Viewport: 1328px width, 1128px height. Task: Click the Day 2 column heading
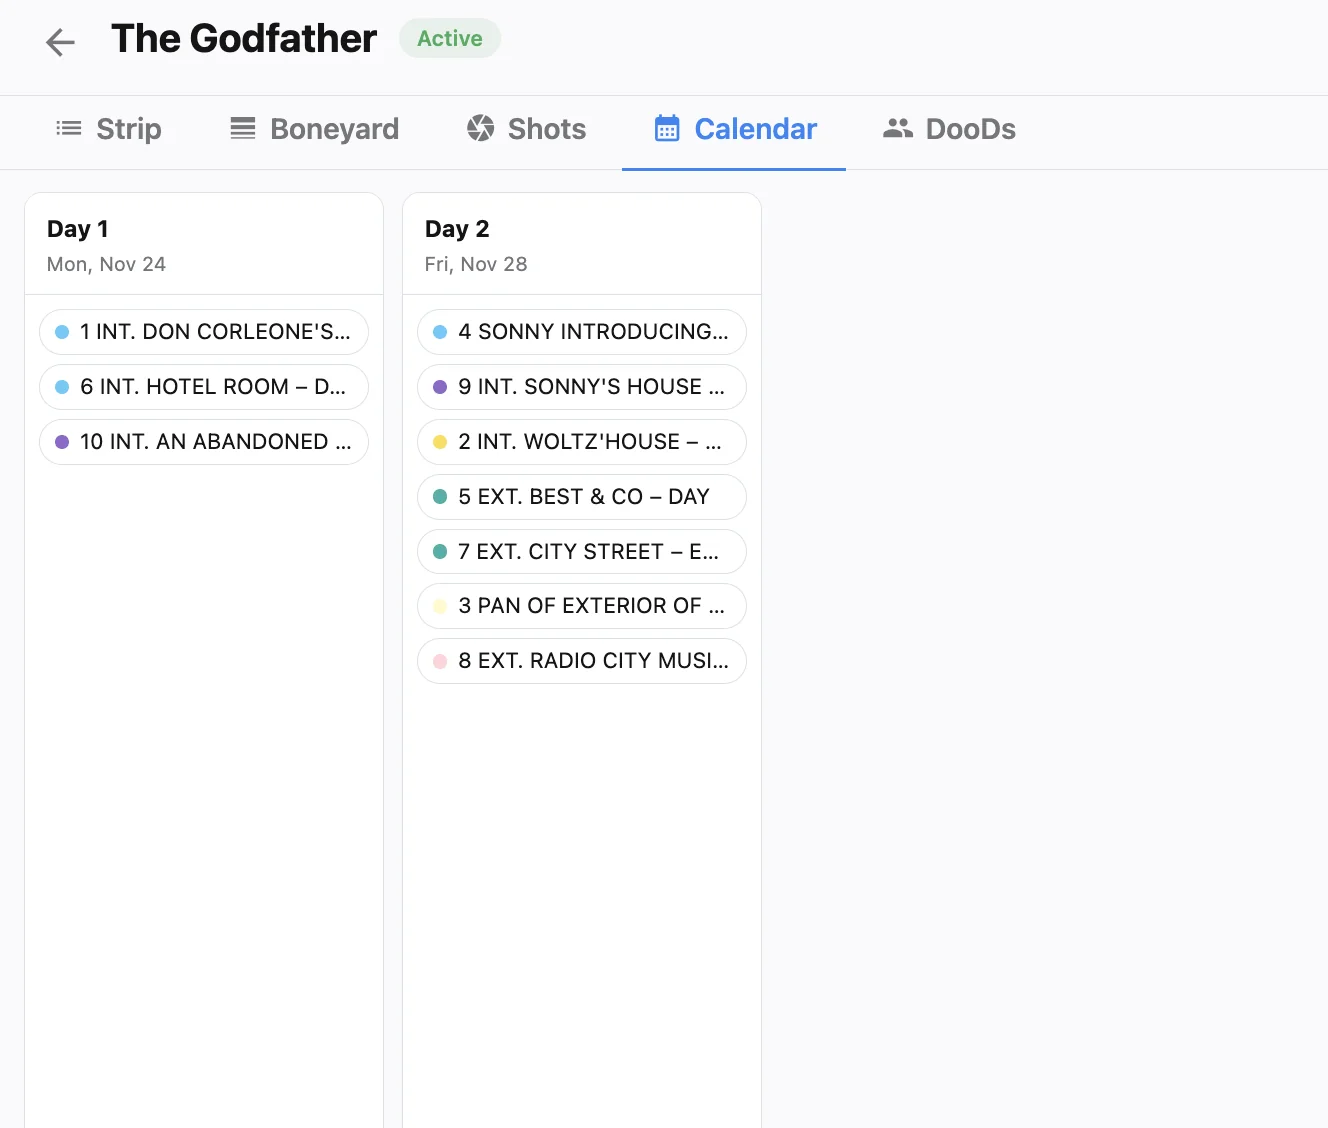(x=457, y=229)
